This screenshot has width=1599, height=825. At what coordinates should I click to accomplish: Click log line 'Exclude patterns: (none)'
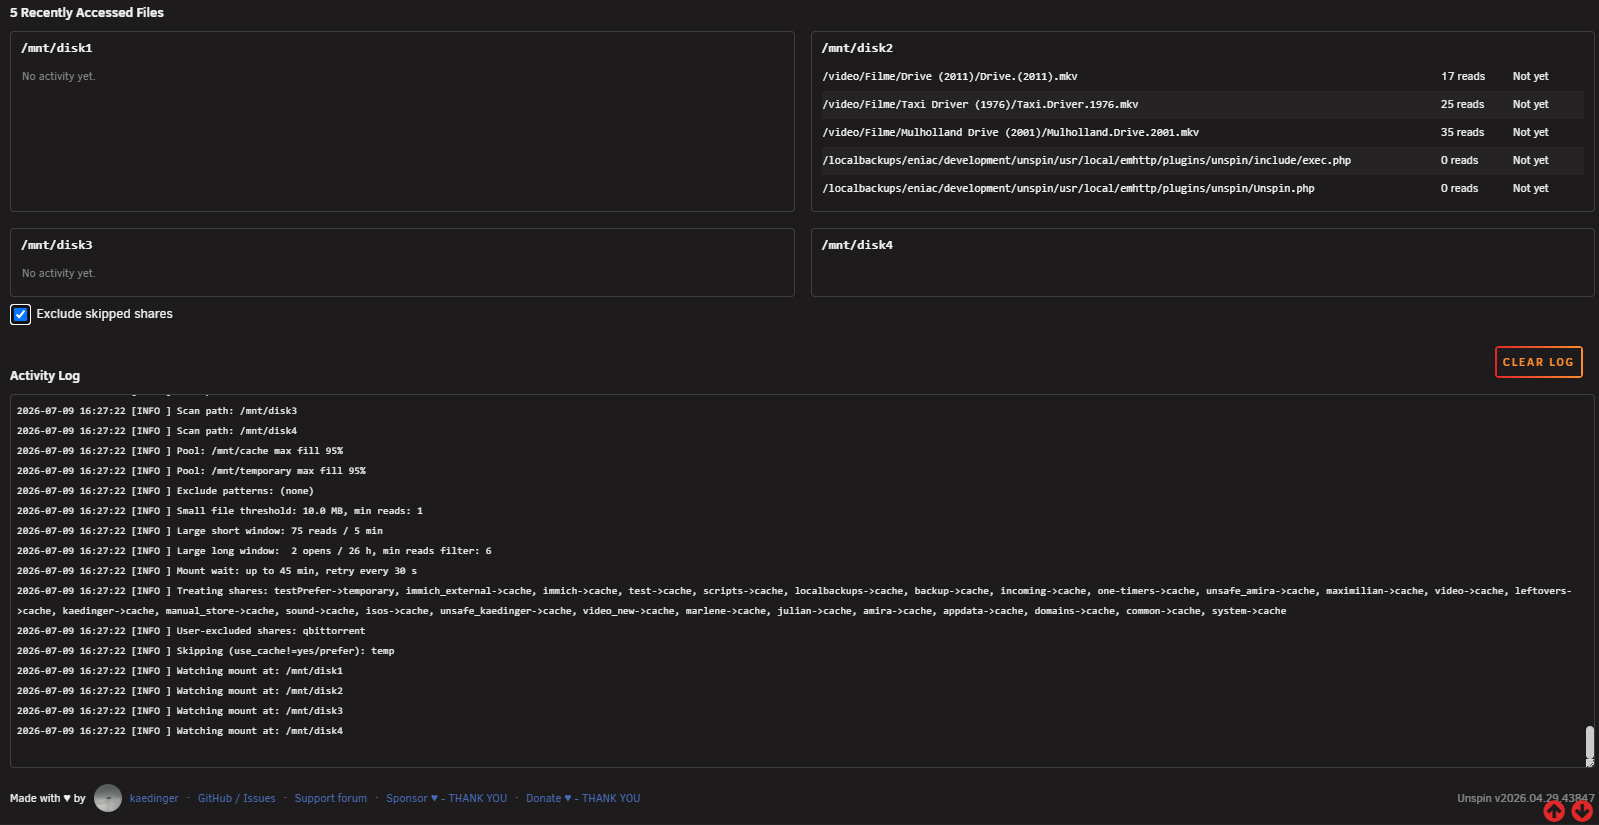(x=165, y=491)
